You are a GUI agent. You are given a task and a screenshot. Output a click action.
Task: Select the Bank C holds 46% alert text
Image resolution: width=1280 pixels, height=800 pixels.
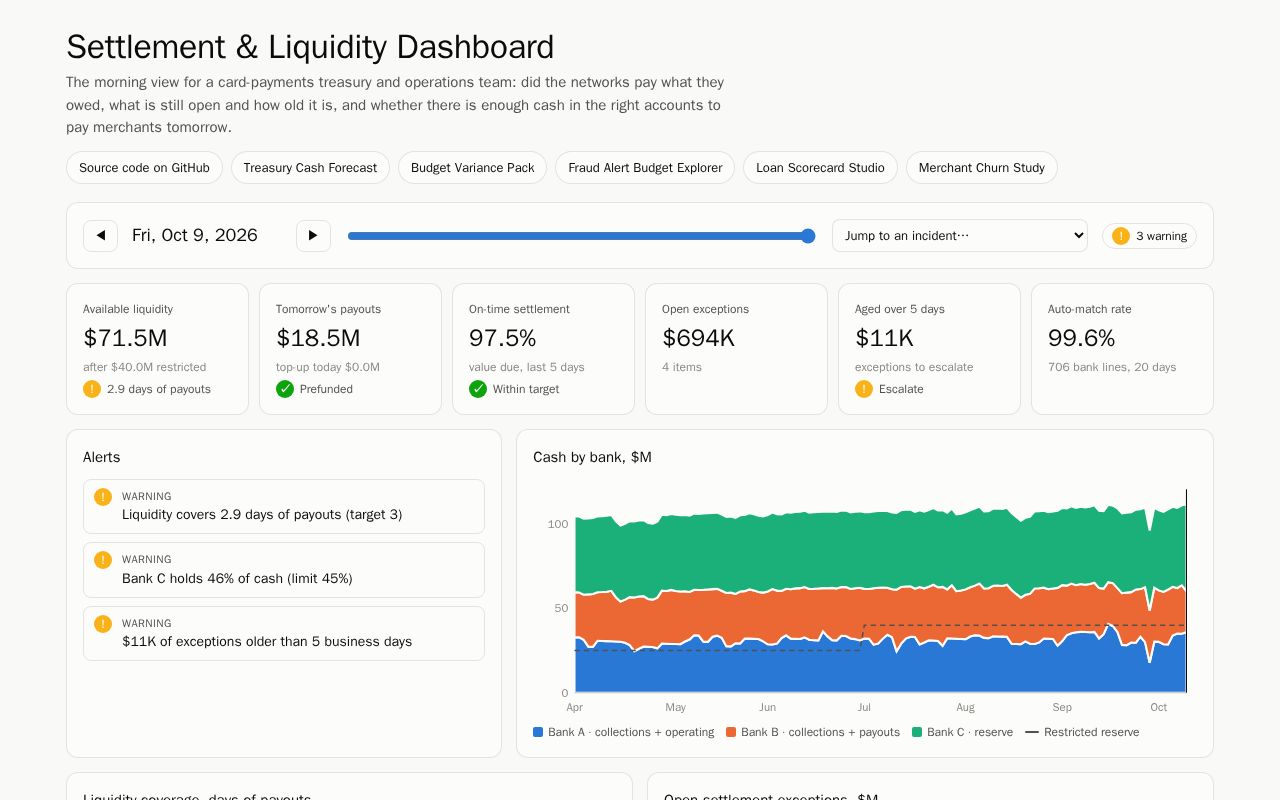click(237, 579)
